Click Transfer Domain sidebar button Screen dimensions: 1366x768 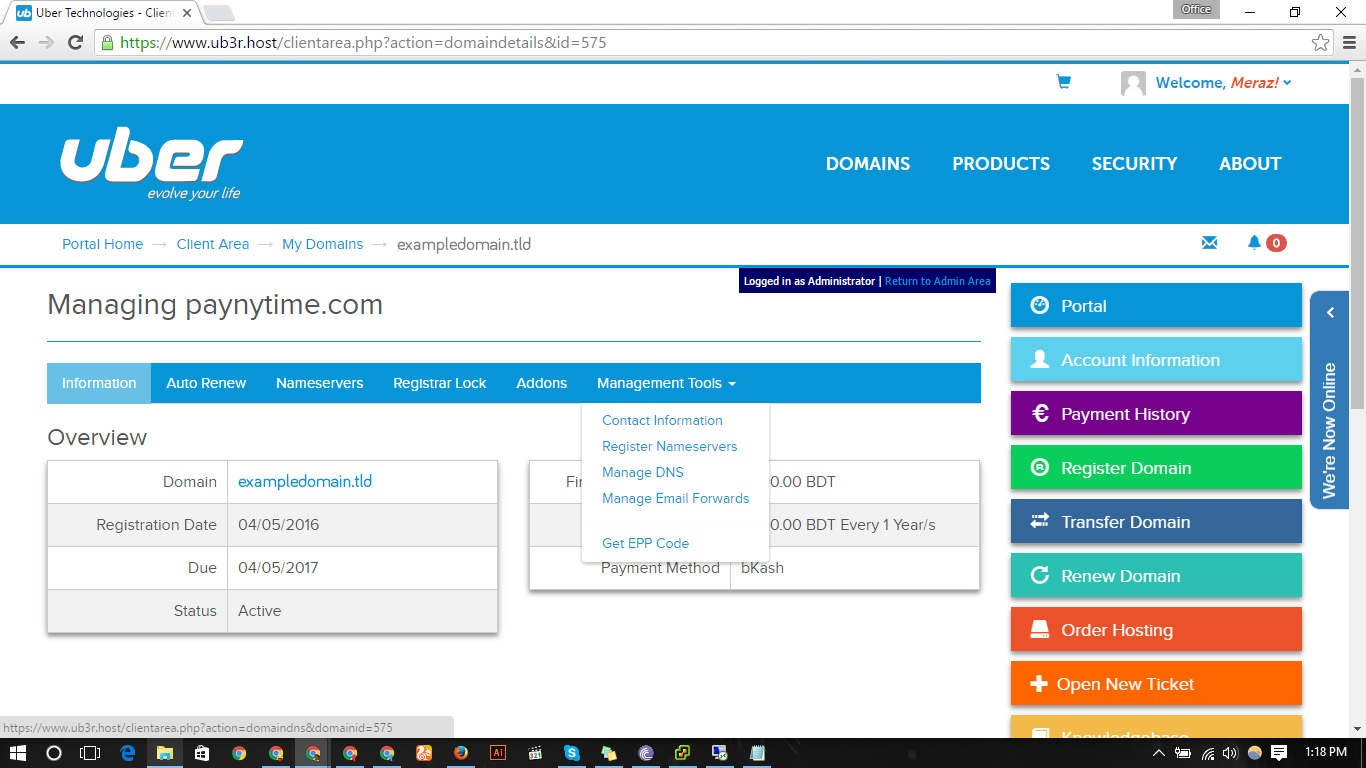[1156, 522]
